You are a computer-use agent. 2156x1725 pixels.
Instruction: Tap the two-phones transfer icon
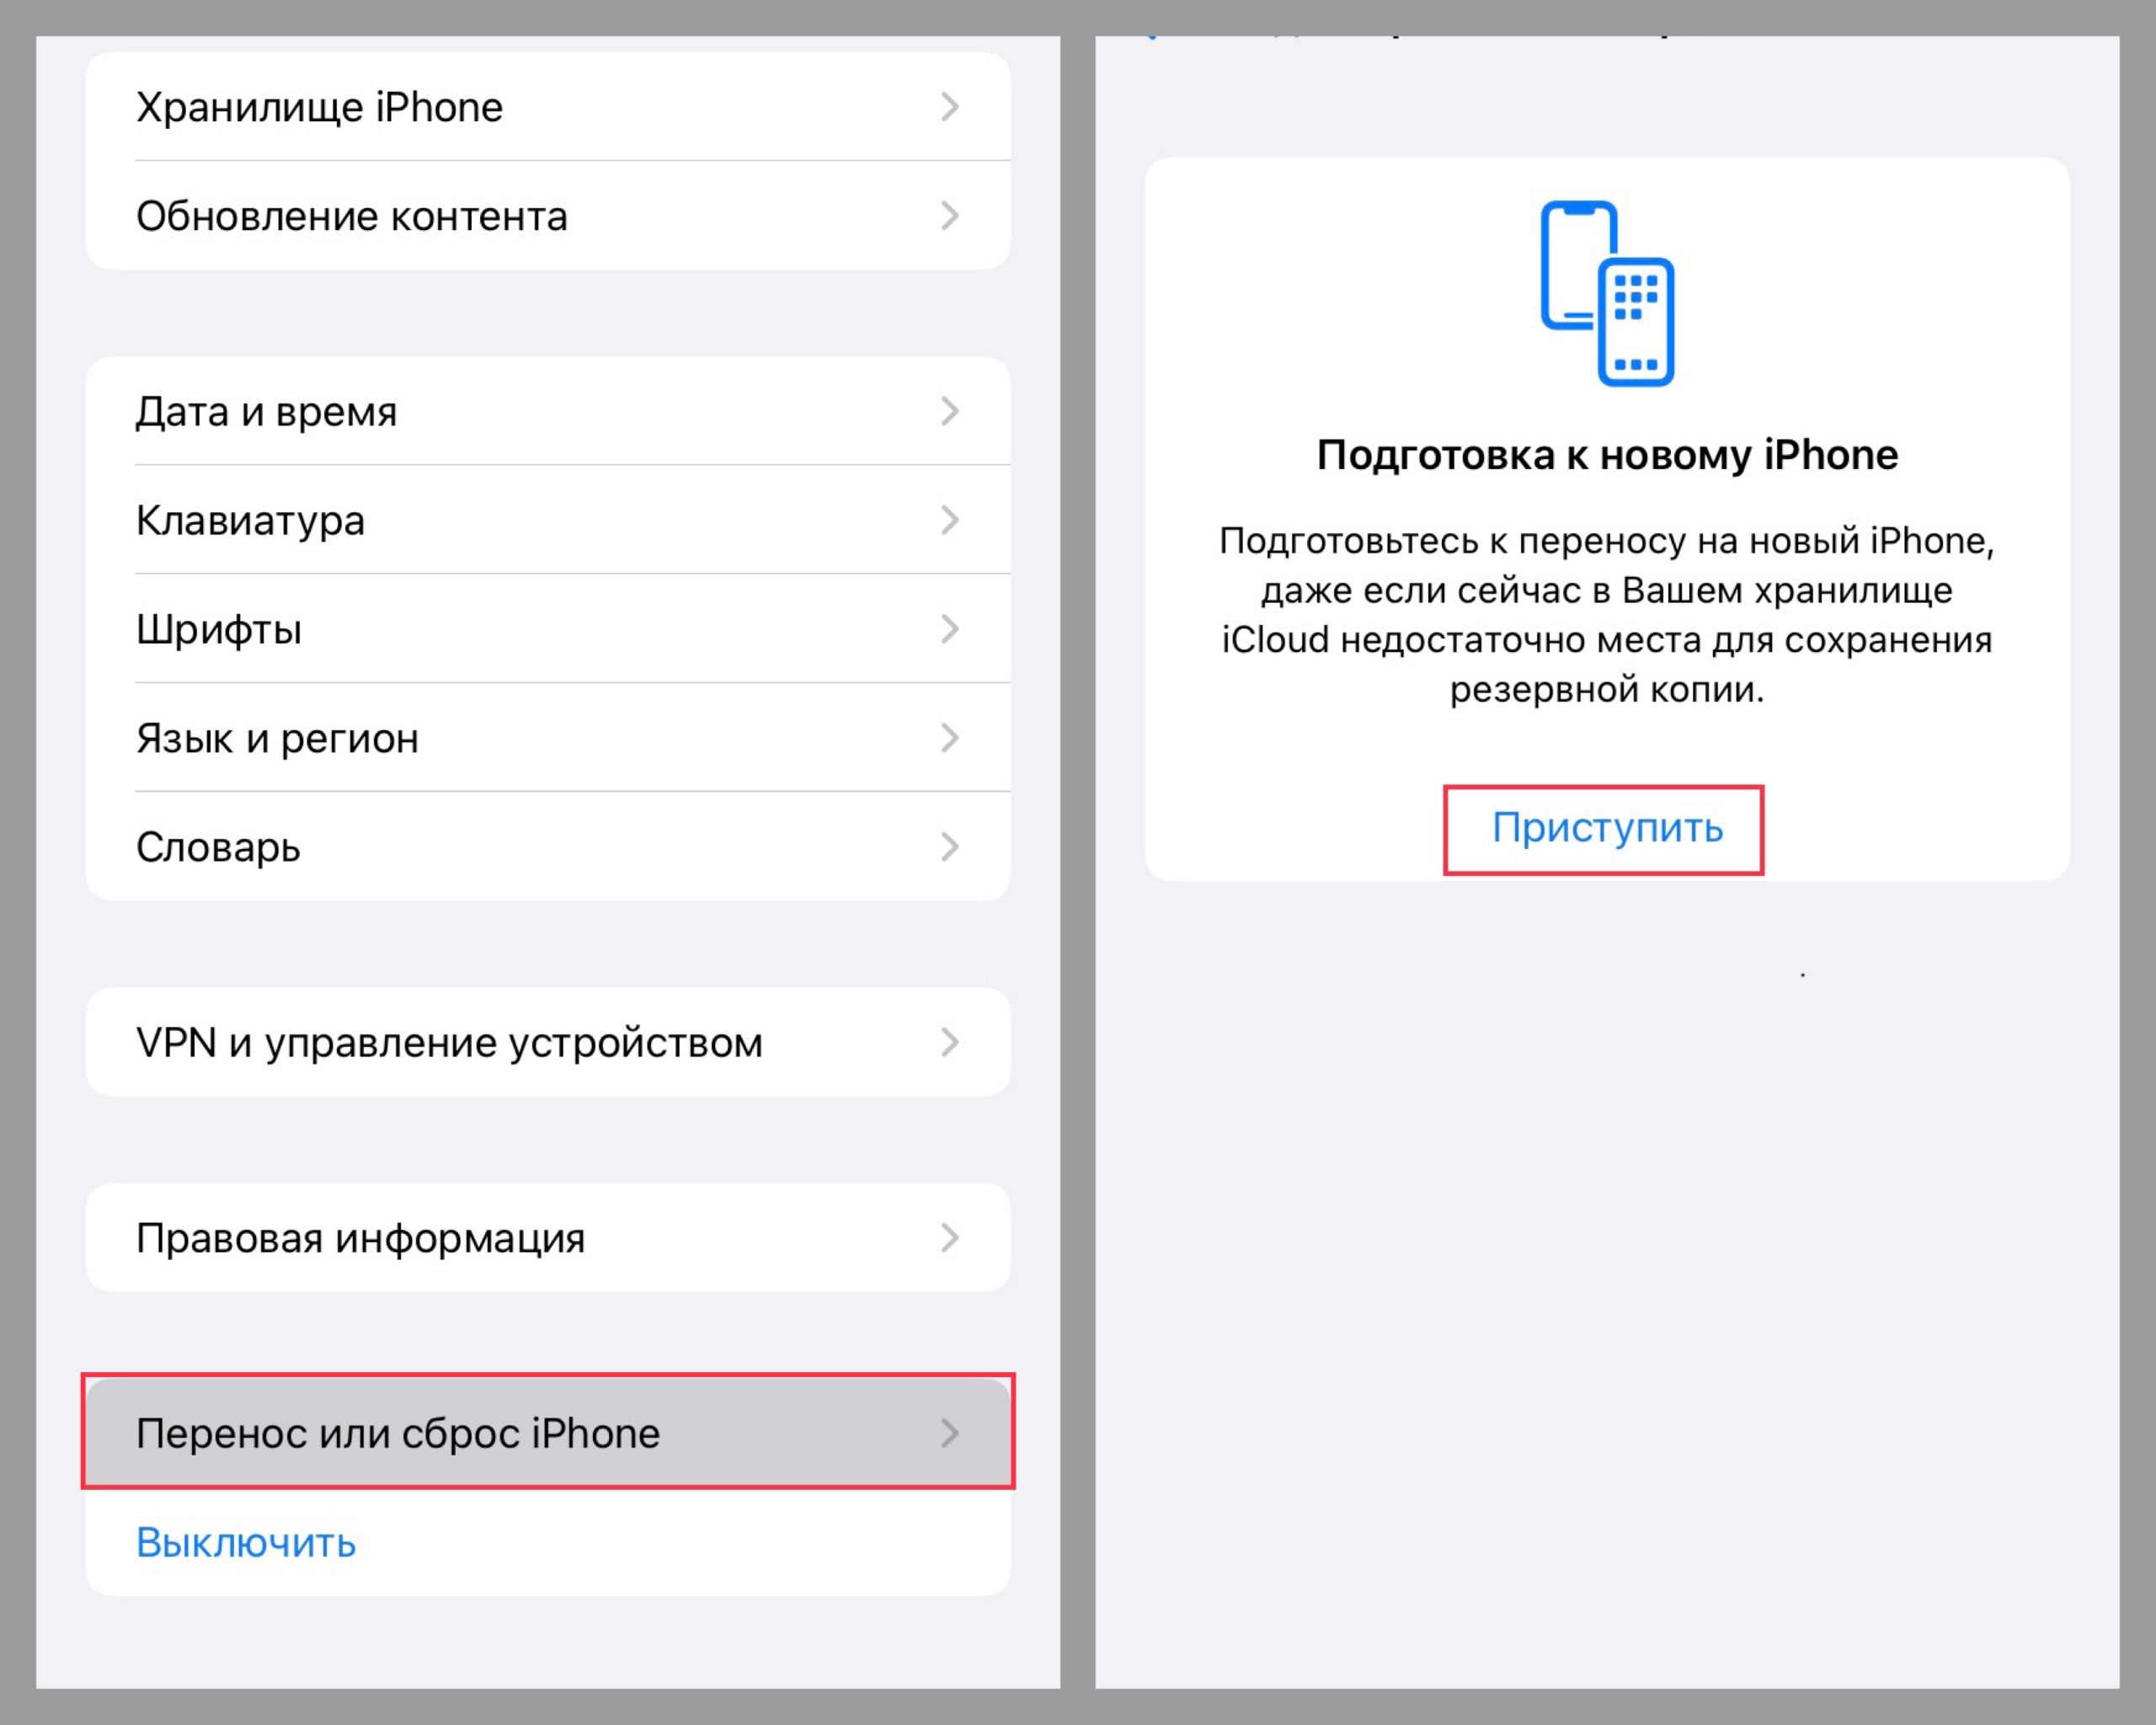(x=1607, y=293)
